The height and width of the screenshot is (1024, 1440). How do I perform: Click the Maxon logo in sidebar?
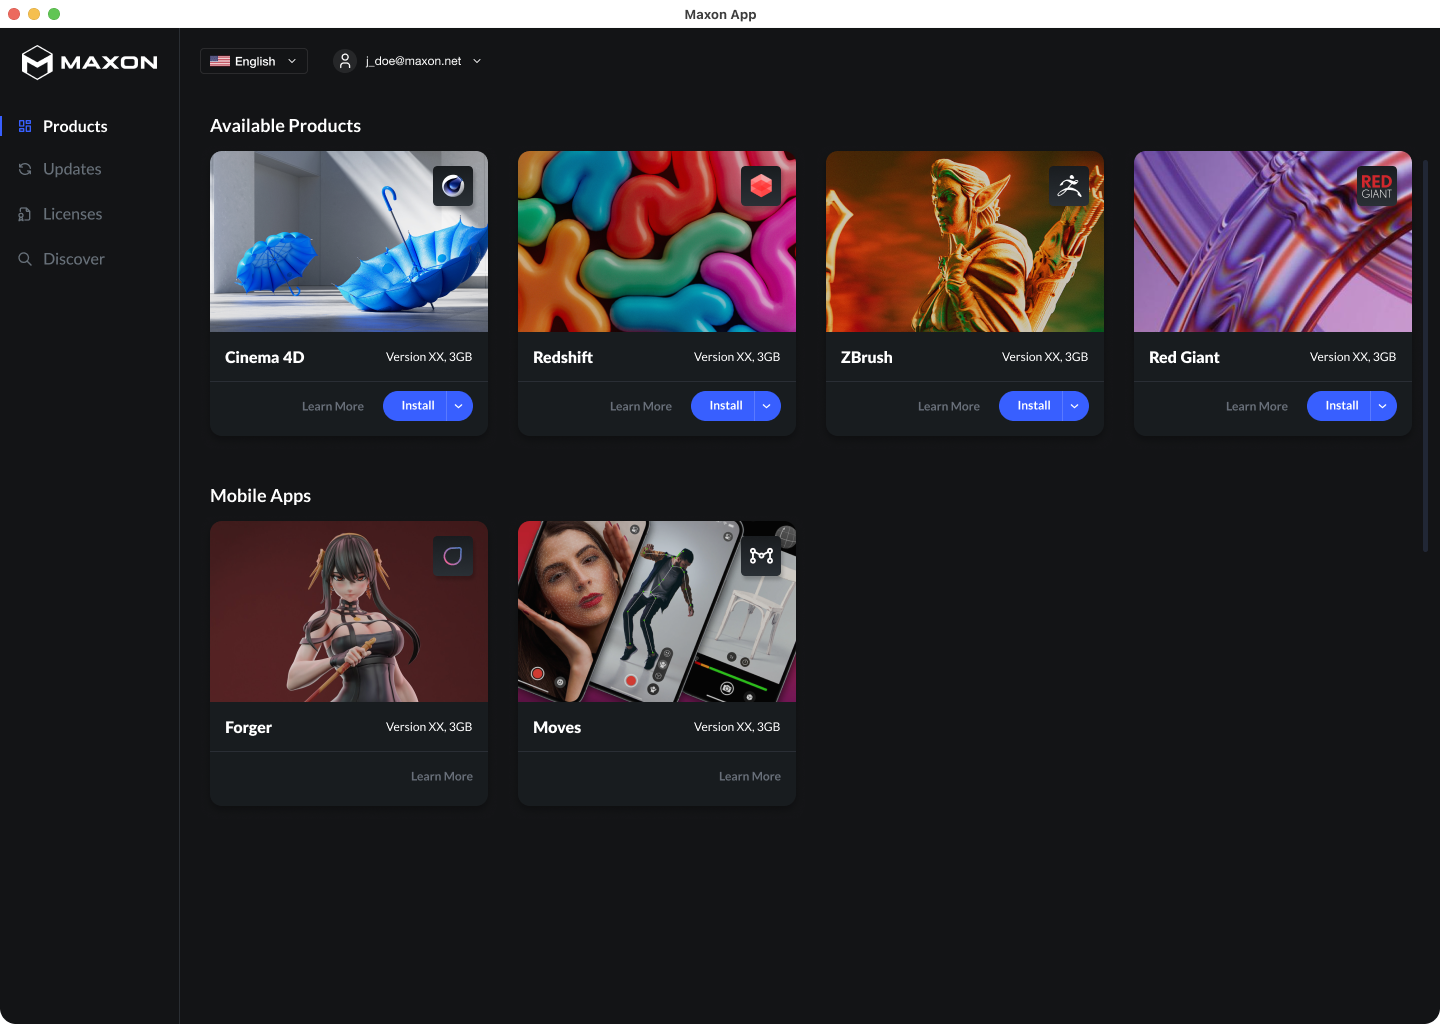coord(89,62)
